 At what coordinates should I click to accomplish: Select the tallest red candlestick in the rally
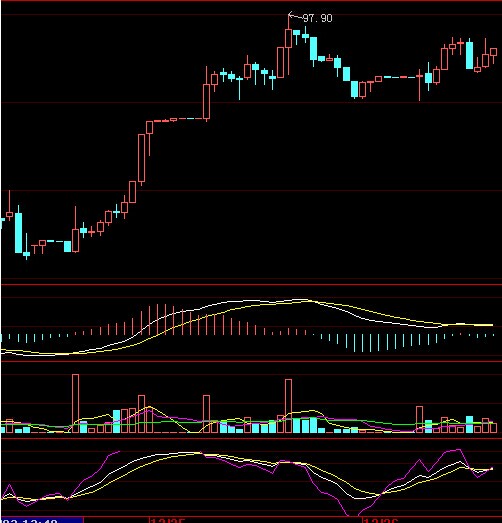point(141,159)
